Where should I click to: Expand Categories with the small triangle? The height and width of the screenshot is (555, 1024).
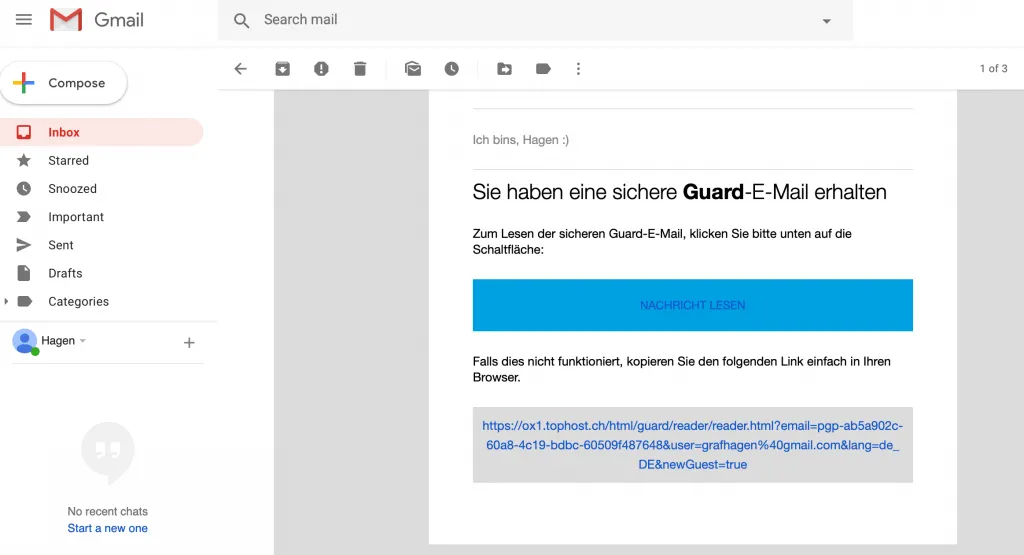tap(6, 301)
